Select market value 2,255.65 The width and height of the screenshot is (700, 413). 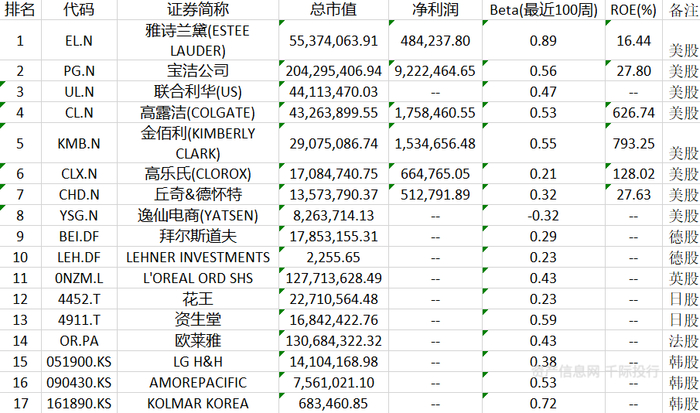tap(333, 258)
